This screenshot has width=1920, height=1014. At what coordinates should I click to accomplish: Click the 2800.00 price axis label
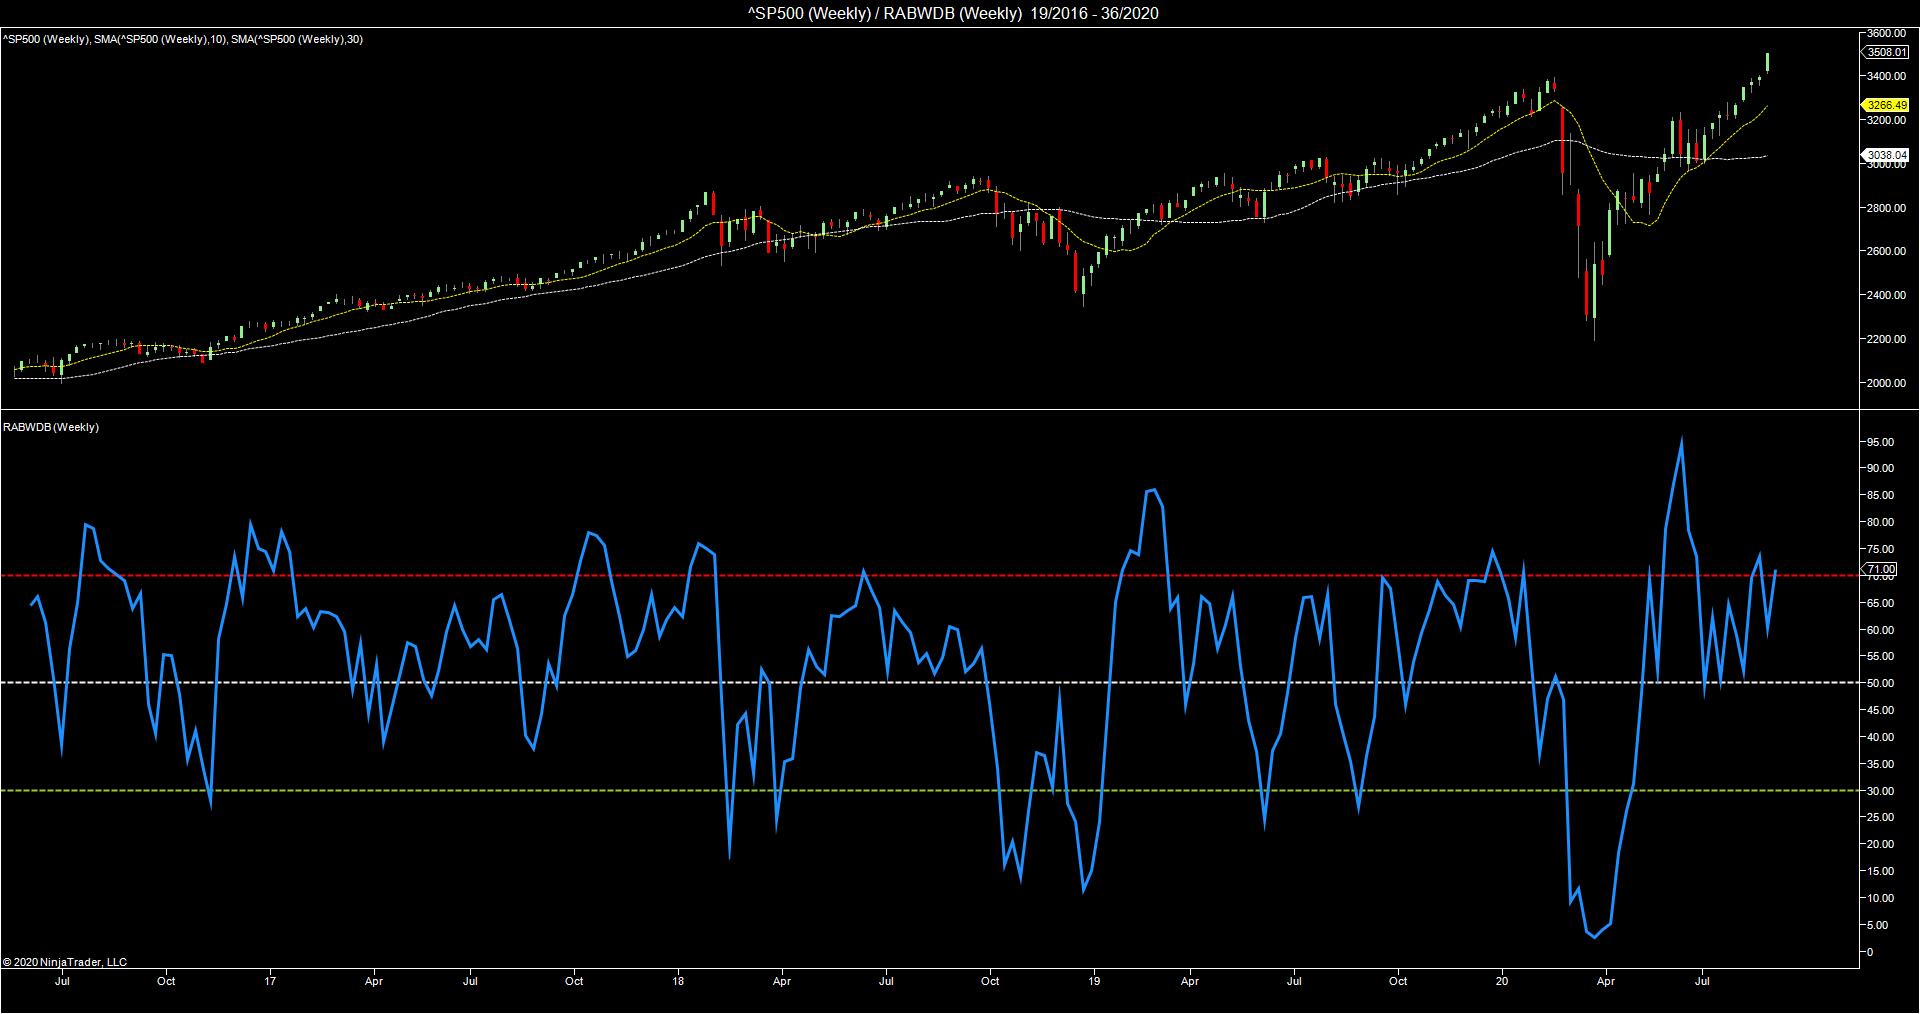point(1888,208)
